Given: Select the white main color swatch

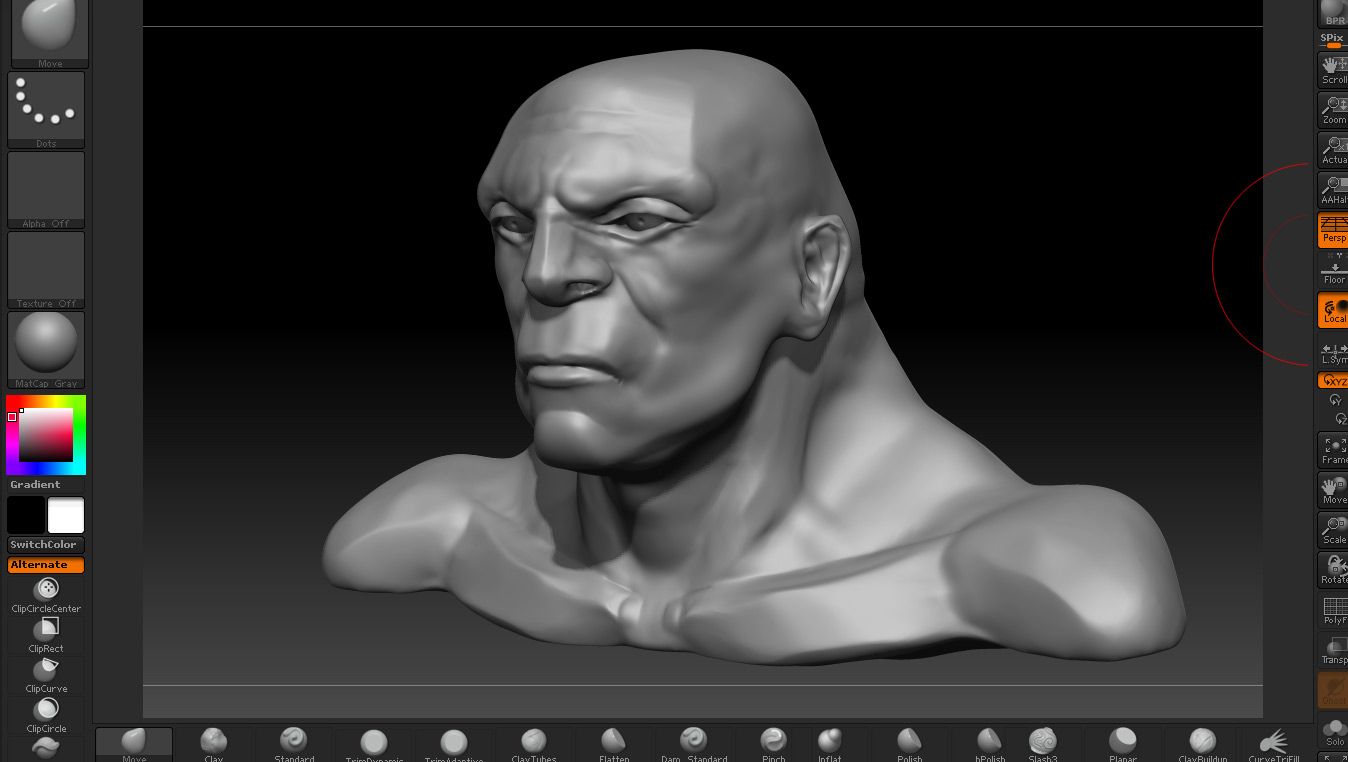Looking at the screenshot, I should click(x=66, y=515).
